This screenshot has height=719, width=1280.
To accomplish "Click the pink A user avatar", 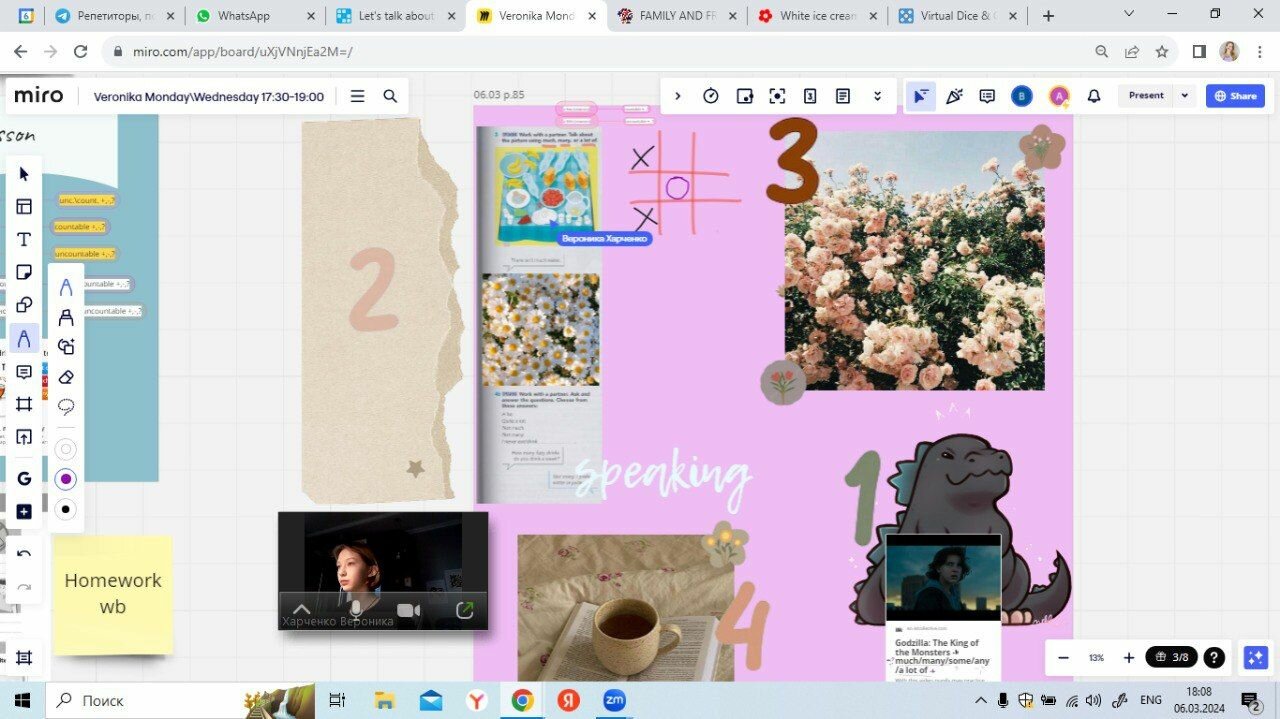I will (x=1058, y=96).
